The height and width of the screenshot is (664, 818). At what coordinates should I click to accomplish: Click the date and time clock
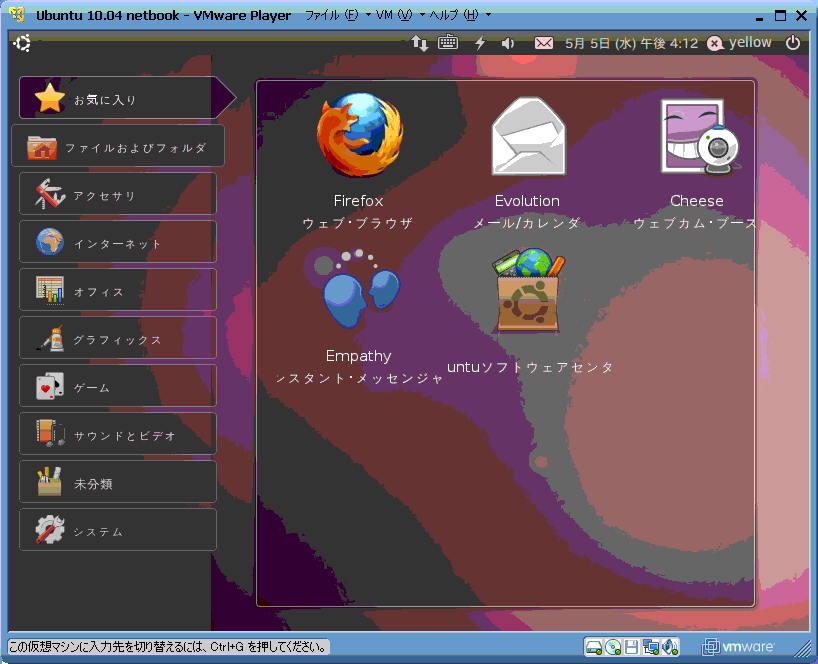point(631,43)
